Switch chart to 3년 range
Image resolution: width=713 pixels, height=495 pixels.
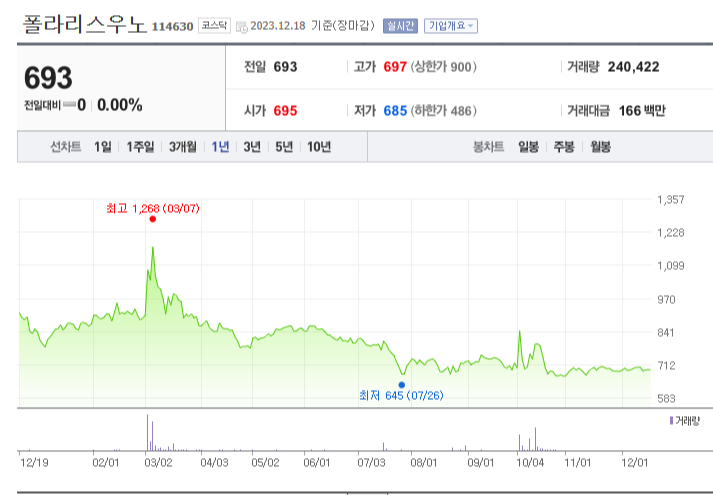[252, 147]
